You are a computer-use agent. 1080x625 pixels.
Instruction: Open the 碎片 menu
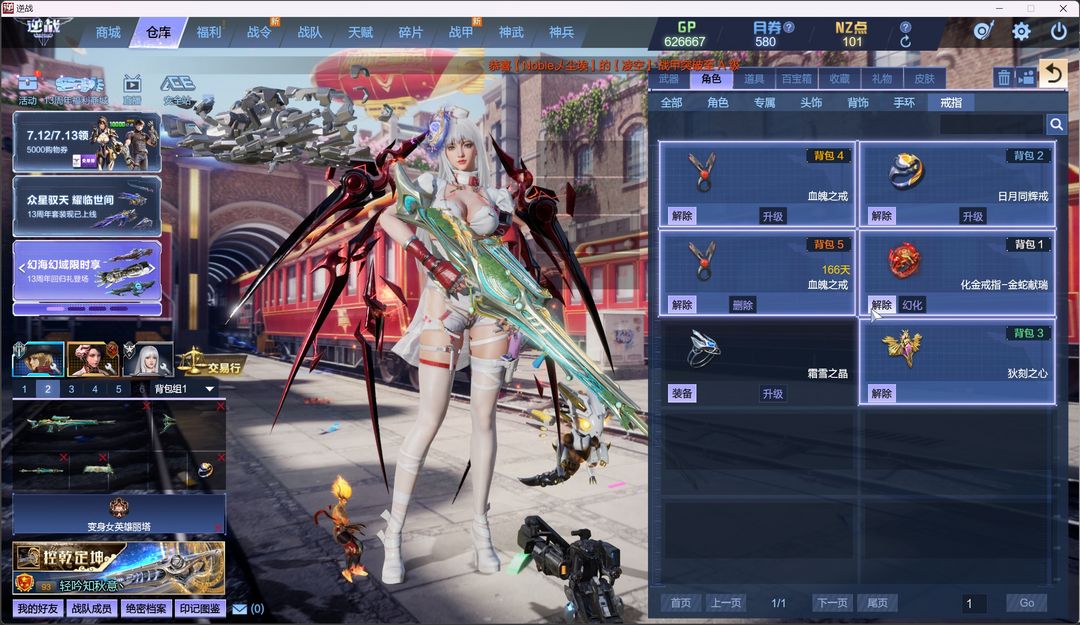click(x=411, y=32)
